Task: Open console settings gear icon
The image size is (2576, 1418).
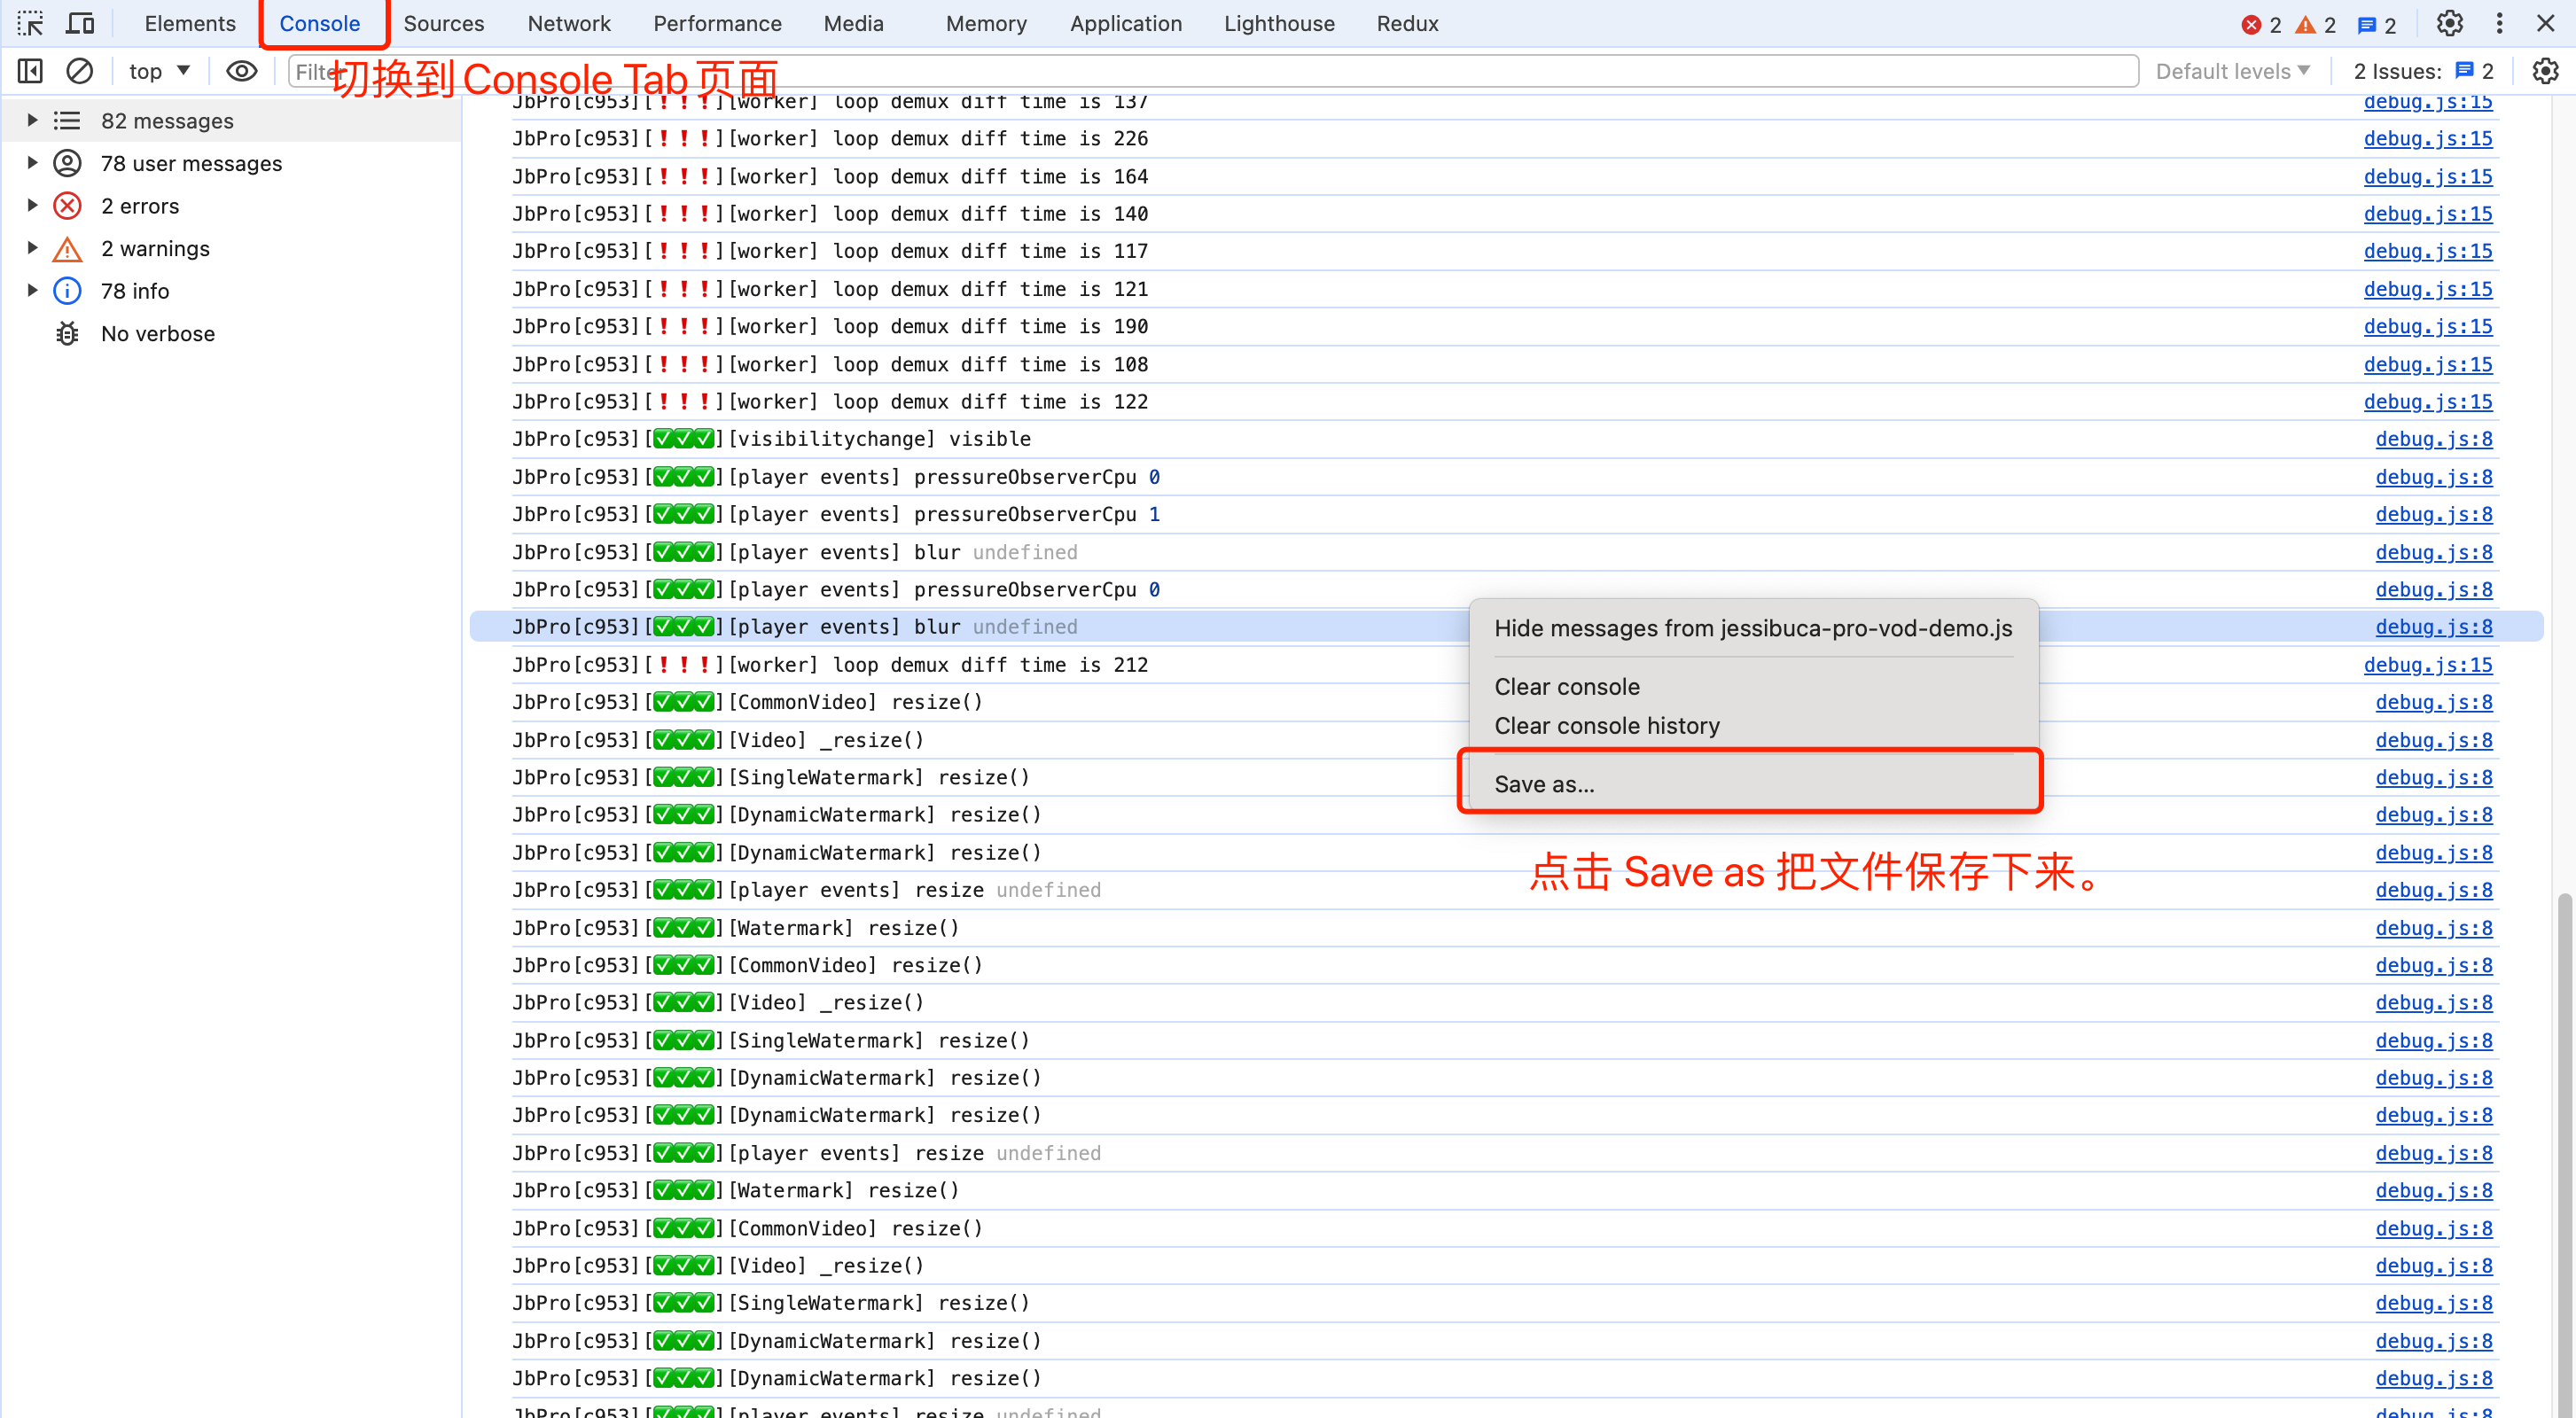Action: click(x=2545, y=71)
